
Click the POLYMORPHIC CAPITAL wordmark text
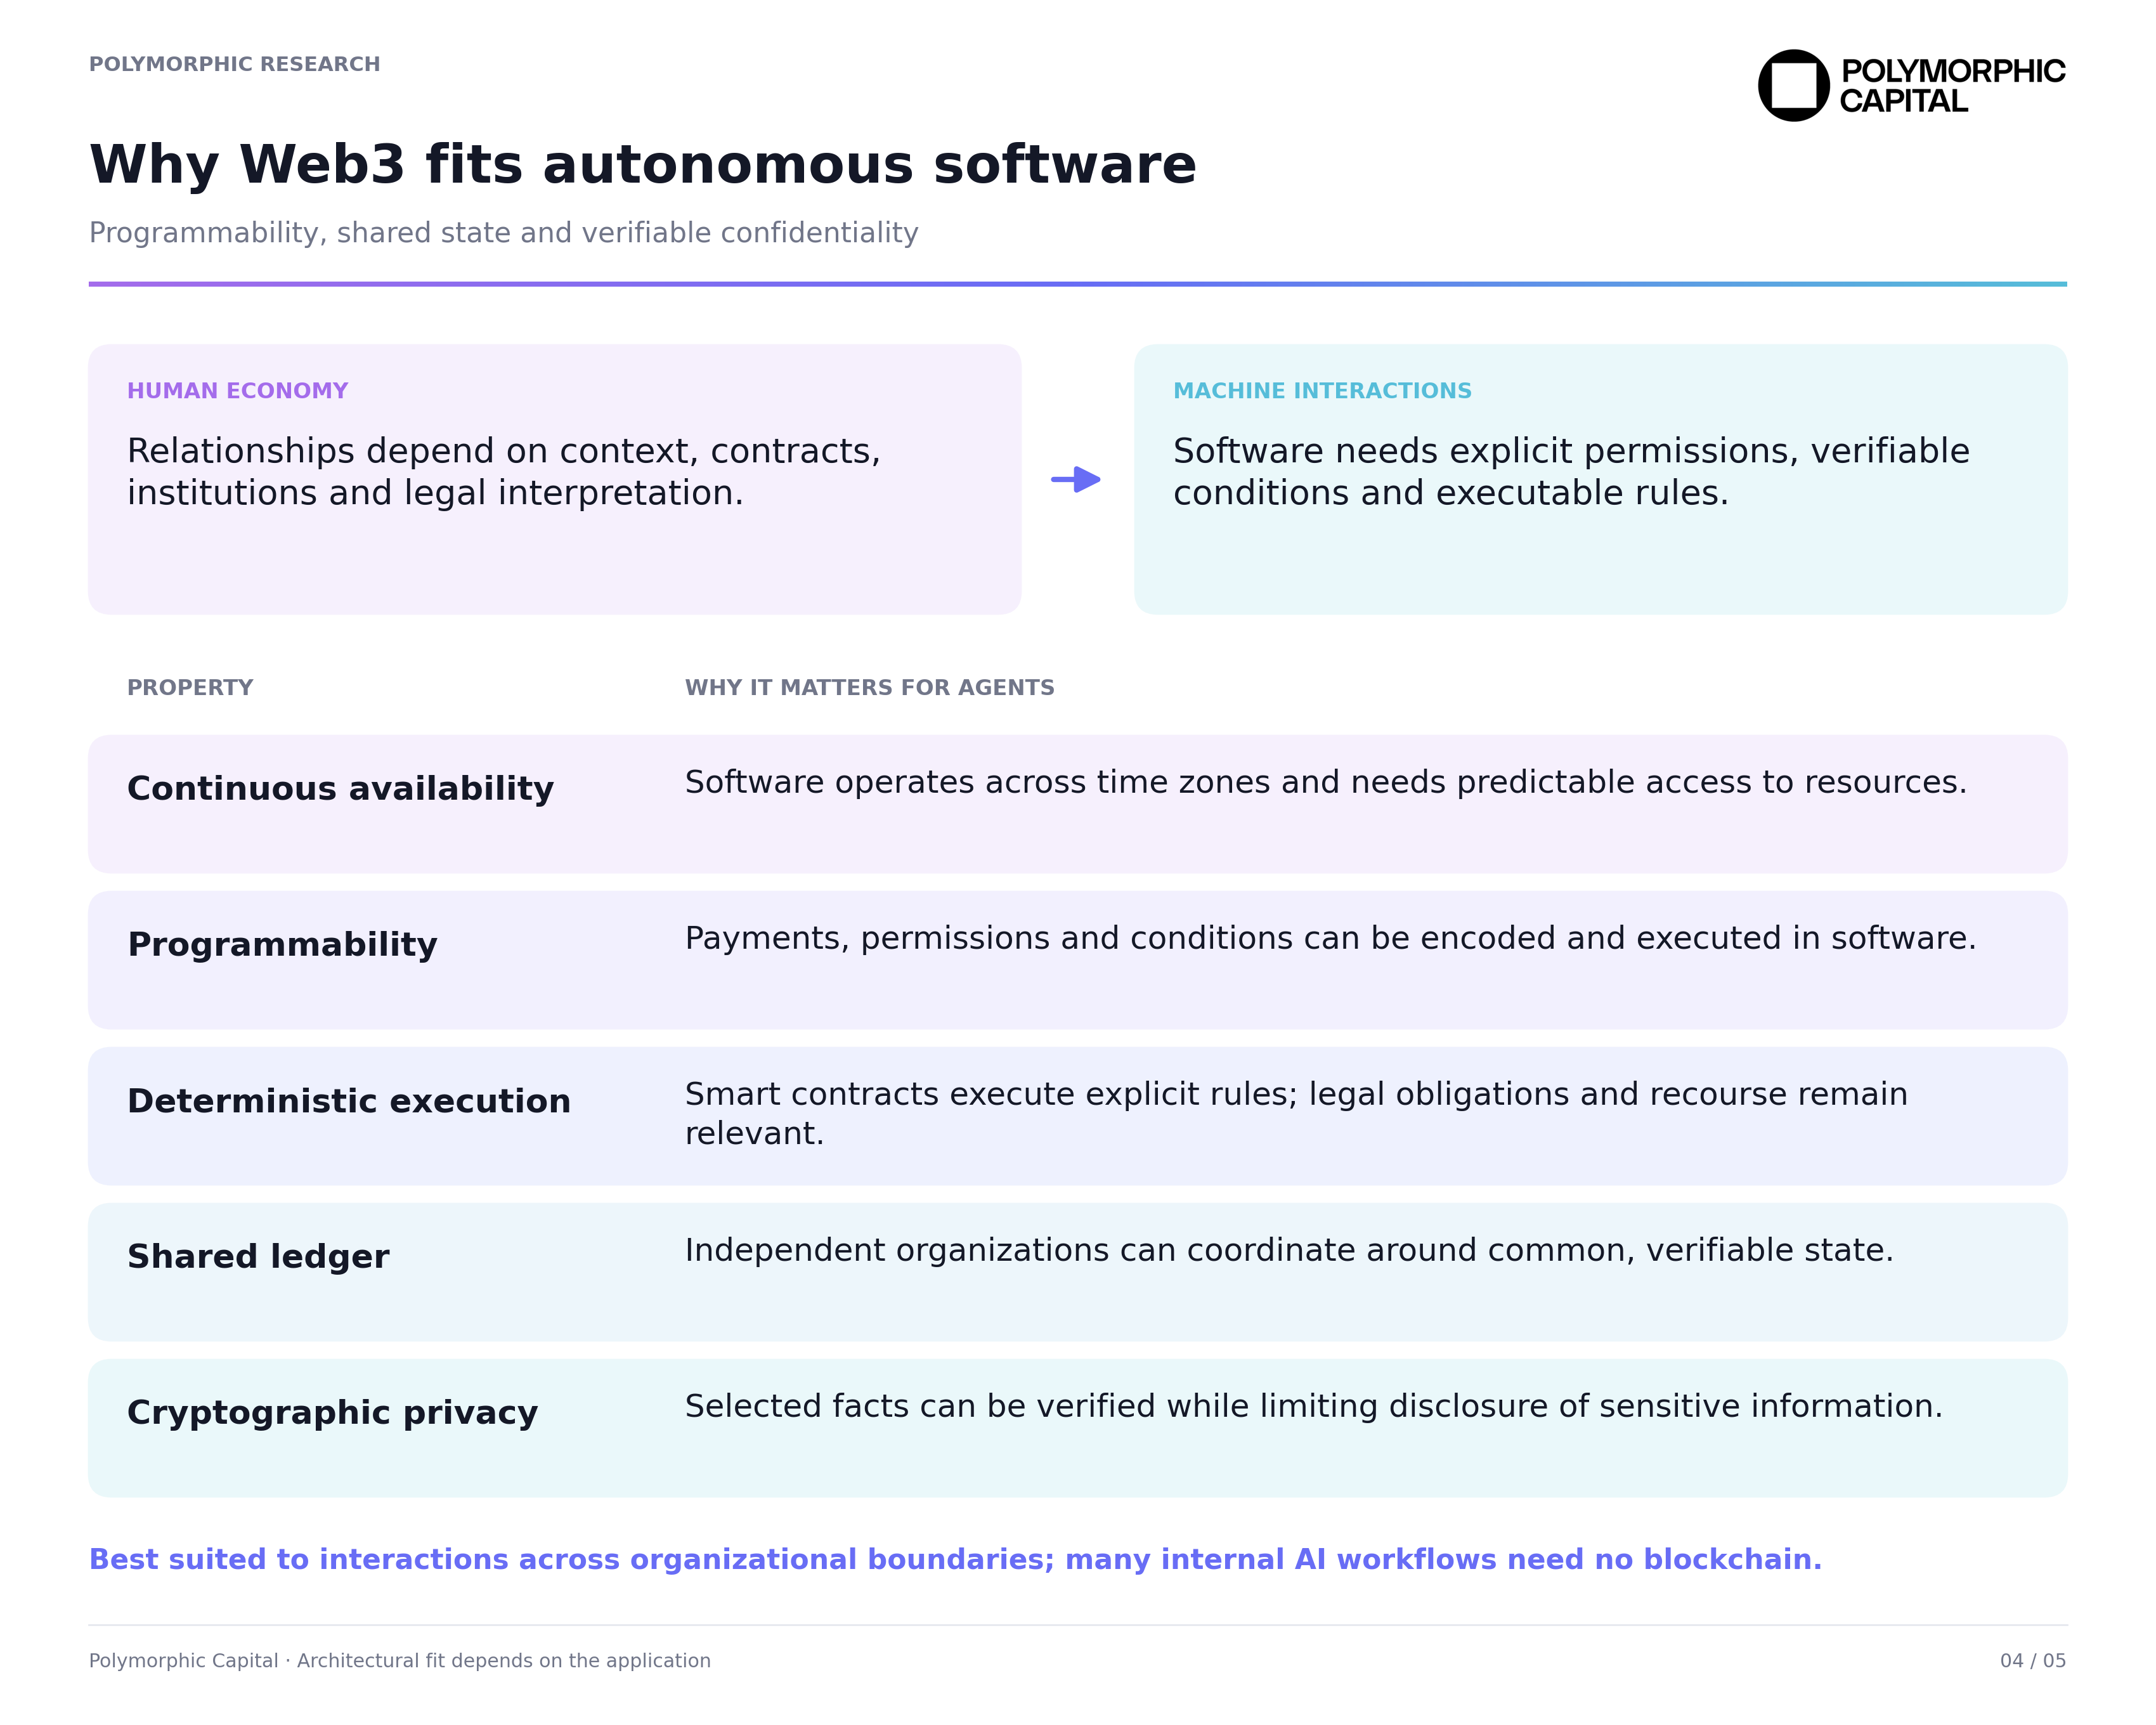(x=1952, y=86)
